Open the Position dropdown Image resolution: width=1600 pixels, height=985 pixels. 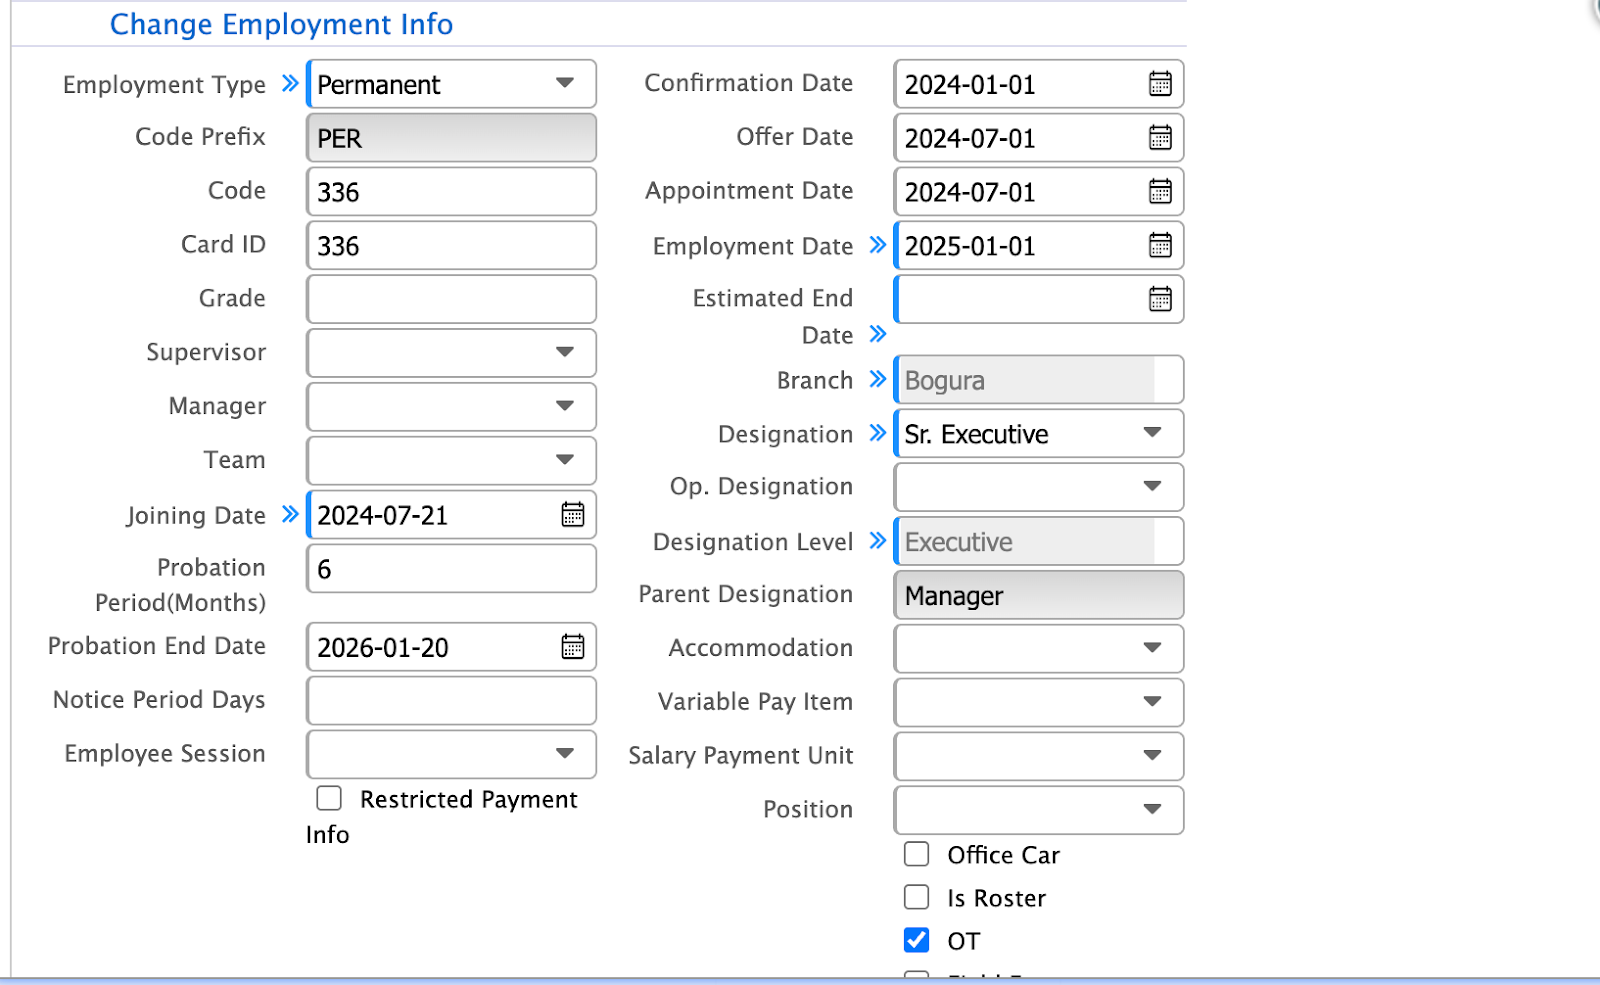1152,810
